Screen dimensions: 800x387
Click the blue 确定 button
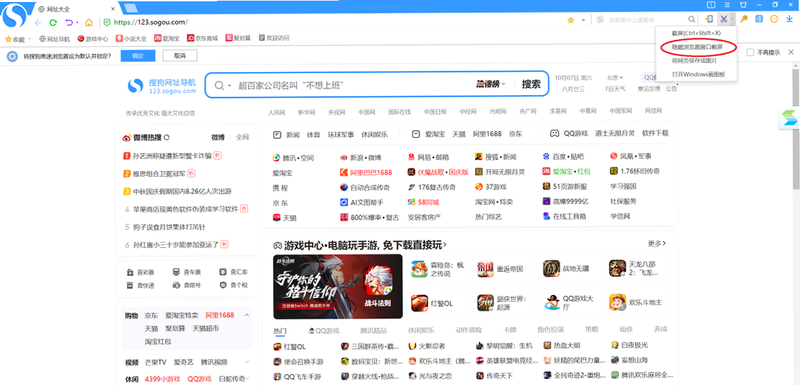point(138,56)
